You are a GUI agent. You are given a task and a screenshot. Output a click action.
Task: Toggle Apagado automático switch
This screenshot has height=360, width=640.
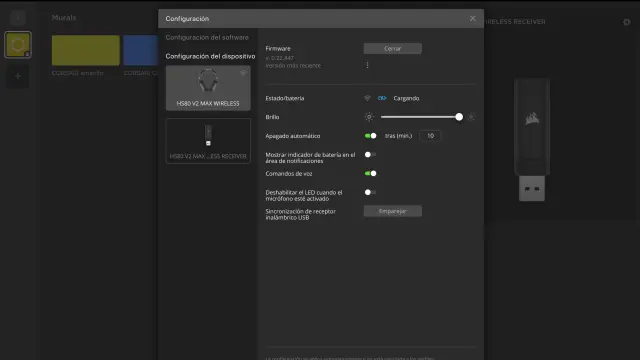(x=371, y=136)
